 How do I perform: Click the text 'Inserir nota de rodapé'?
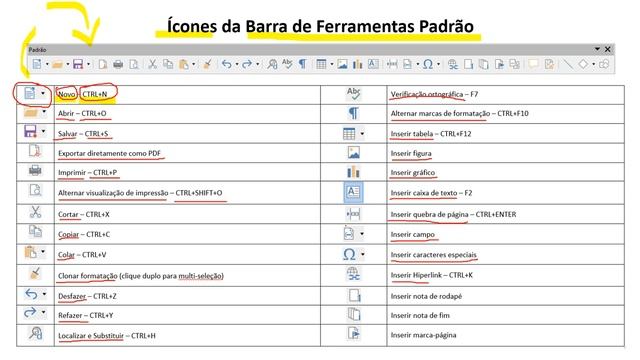click(x=426, y=296)
